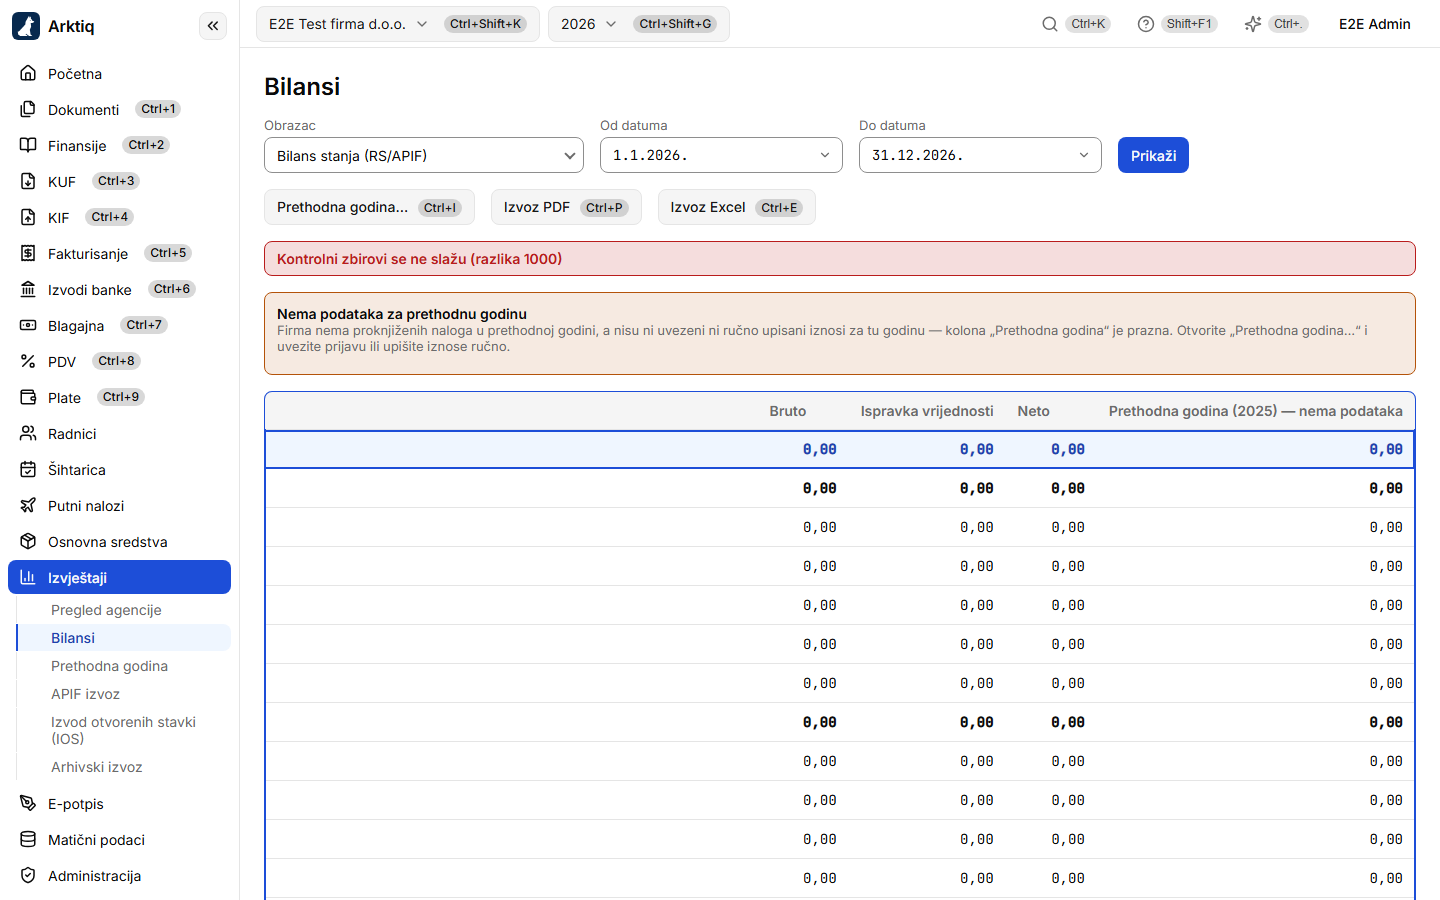Export report with Izvoz PDF
The width and height of the screenshot is (1440, 900).
(x=566, y=207)
